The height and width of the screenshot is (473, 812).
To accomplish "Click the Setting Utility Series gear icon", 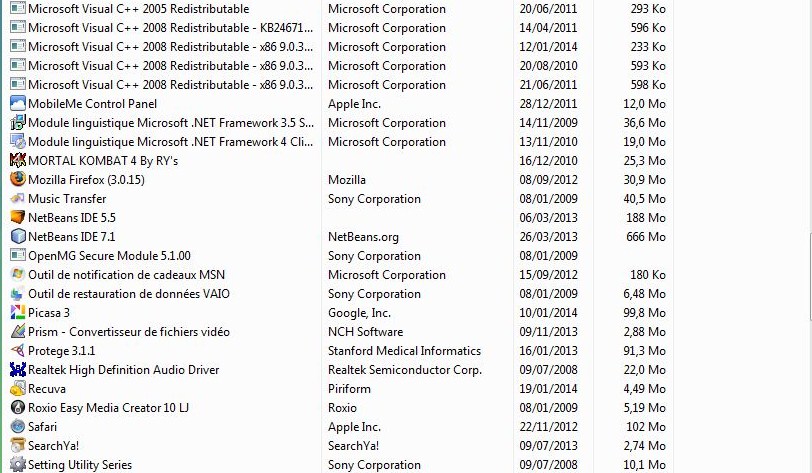I will coord(18,464).
